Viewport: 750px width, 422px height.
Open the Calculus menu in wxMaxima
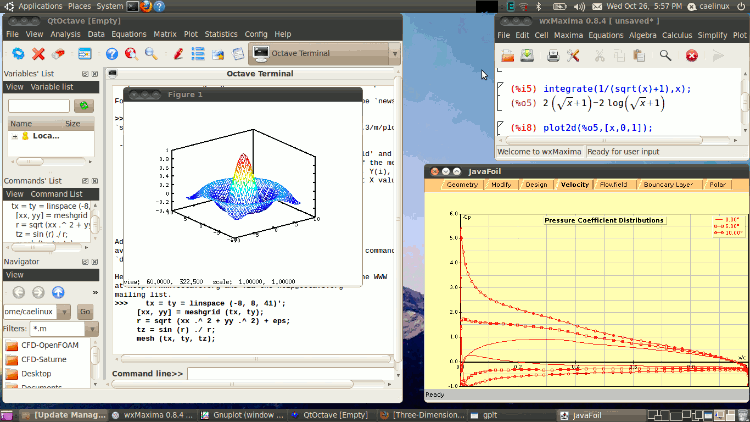(676, 34)
